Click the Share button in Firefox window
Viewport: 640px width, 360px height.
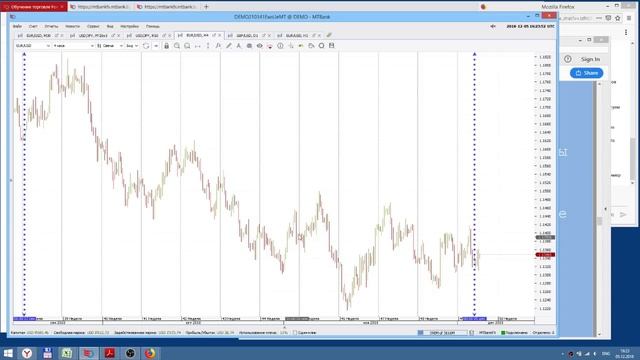(587, 73)
